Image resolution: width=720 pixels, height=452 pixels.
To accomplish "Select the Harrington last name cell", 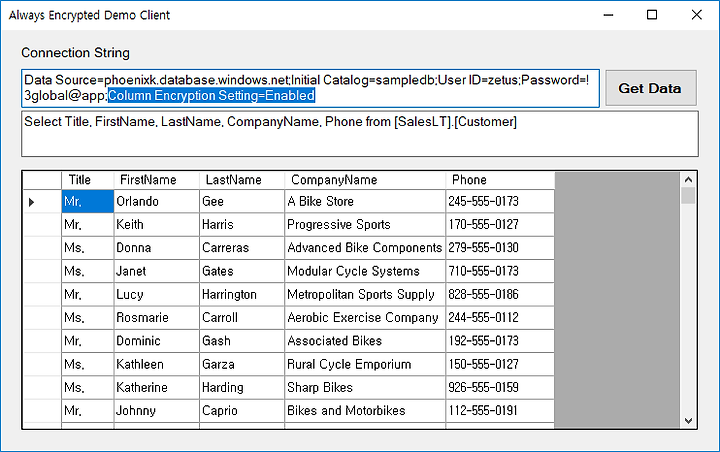I will pyautogui.click(x=242, y=294).
